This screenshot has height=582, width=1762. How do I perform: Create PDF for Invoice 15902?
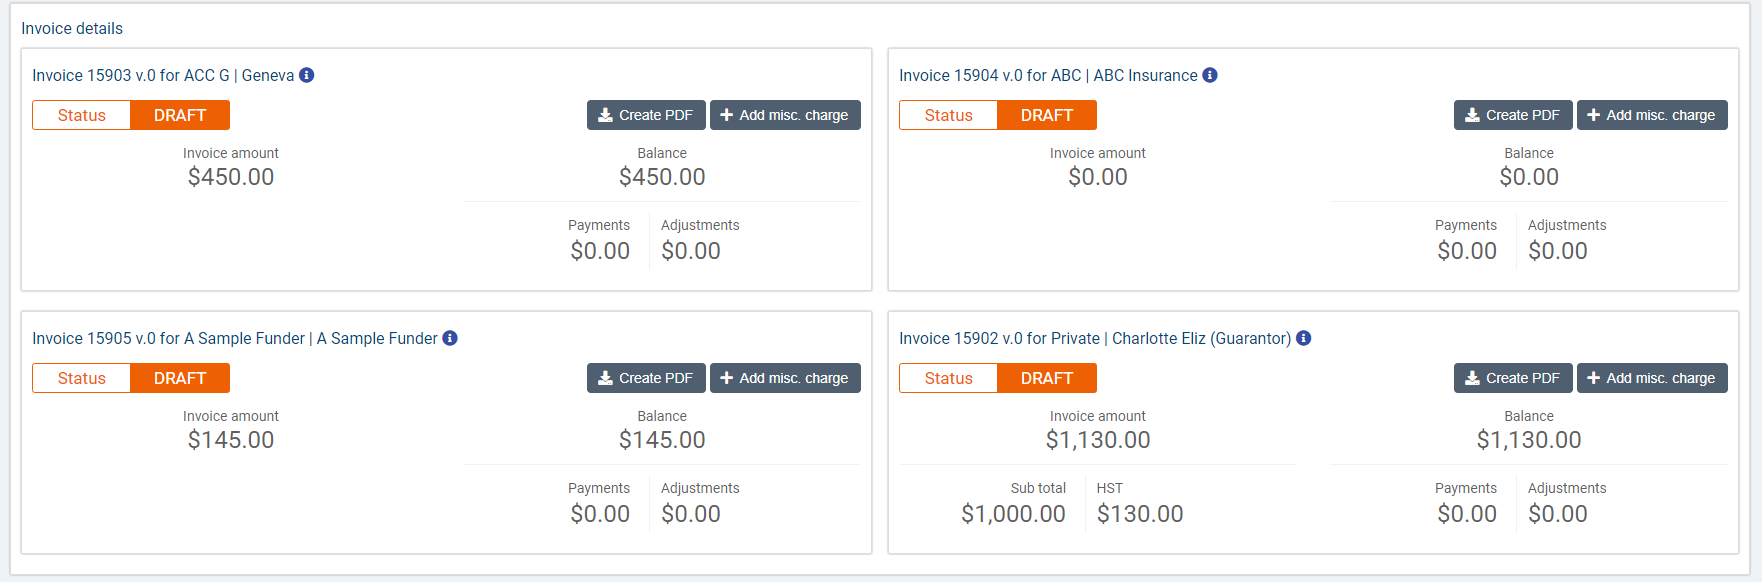click(1513, 378)
